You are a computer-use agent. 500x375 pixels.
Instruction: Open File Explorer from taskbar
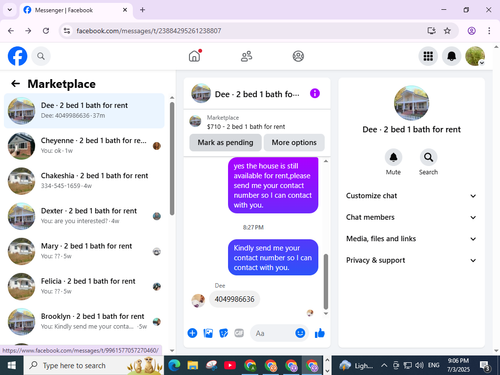tap(193, 365)
